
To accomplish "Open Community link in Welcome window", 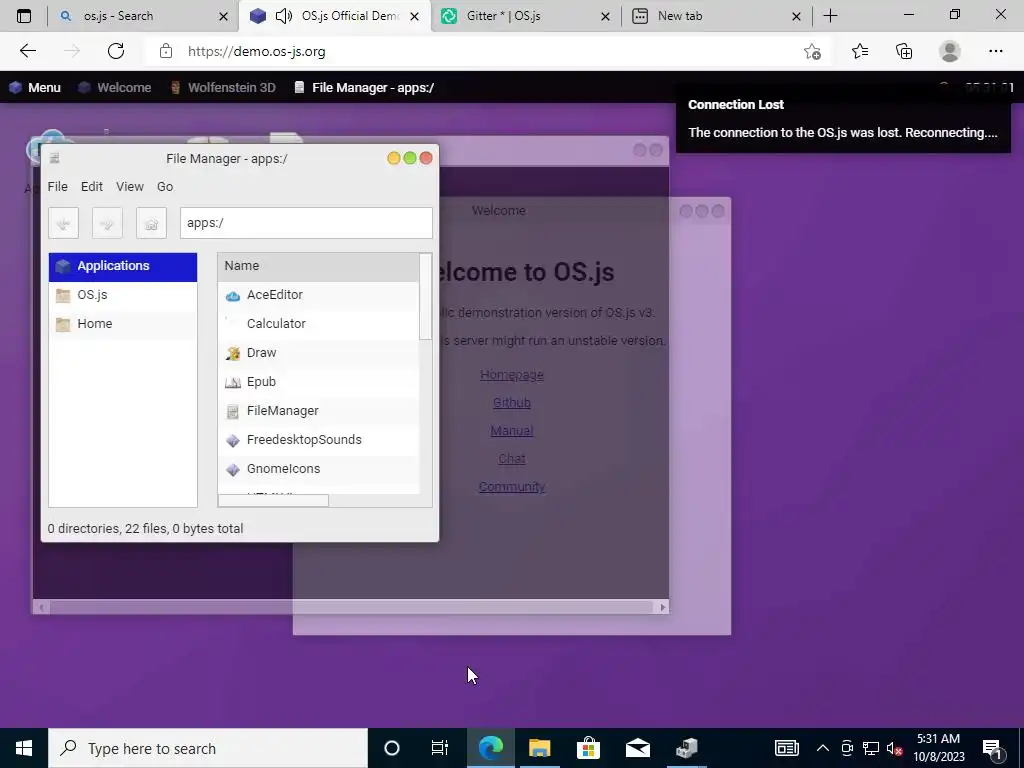I will coord(511,487).
